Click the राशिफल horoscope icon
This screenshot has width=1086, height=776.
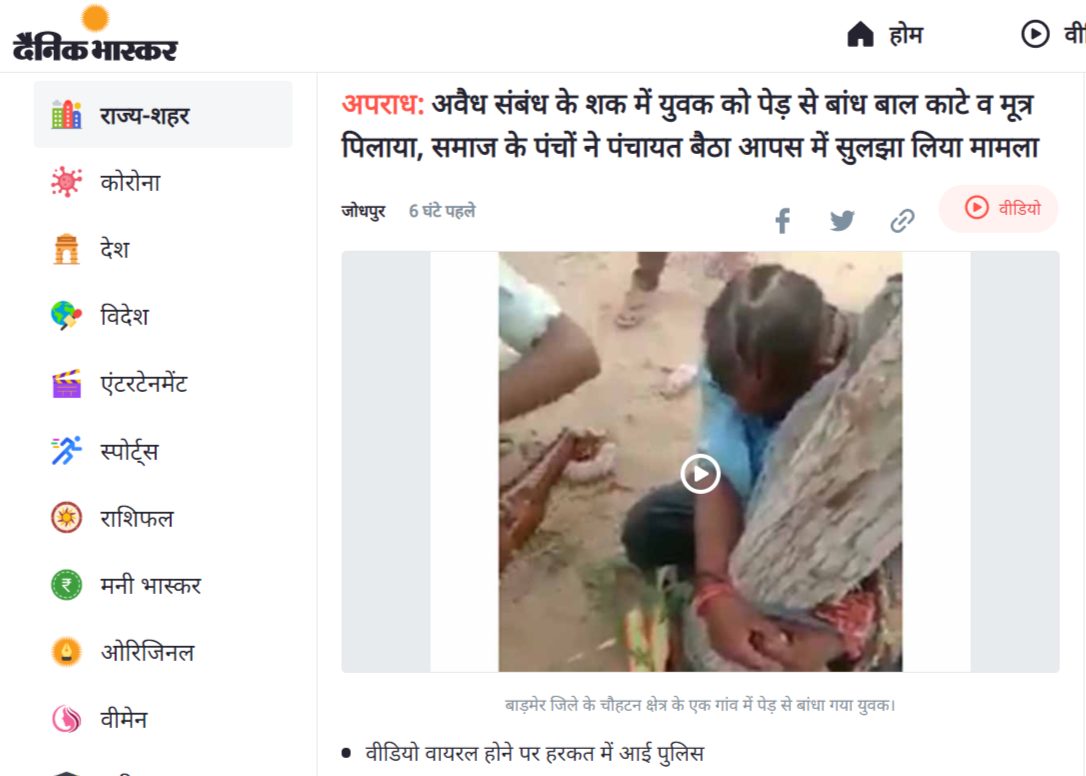pos(66,518)
